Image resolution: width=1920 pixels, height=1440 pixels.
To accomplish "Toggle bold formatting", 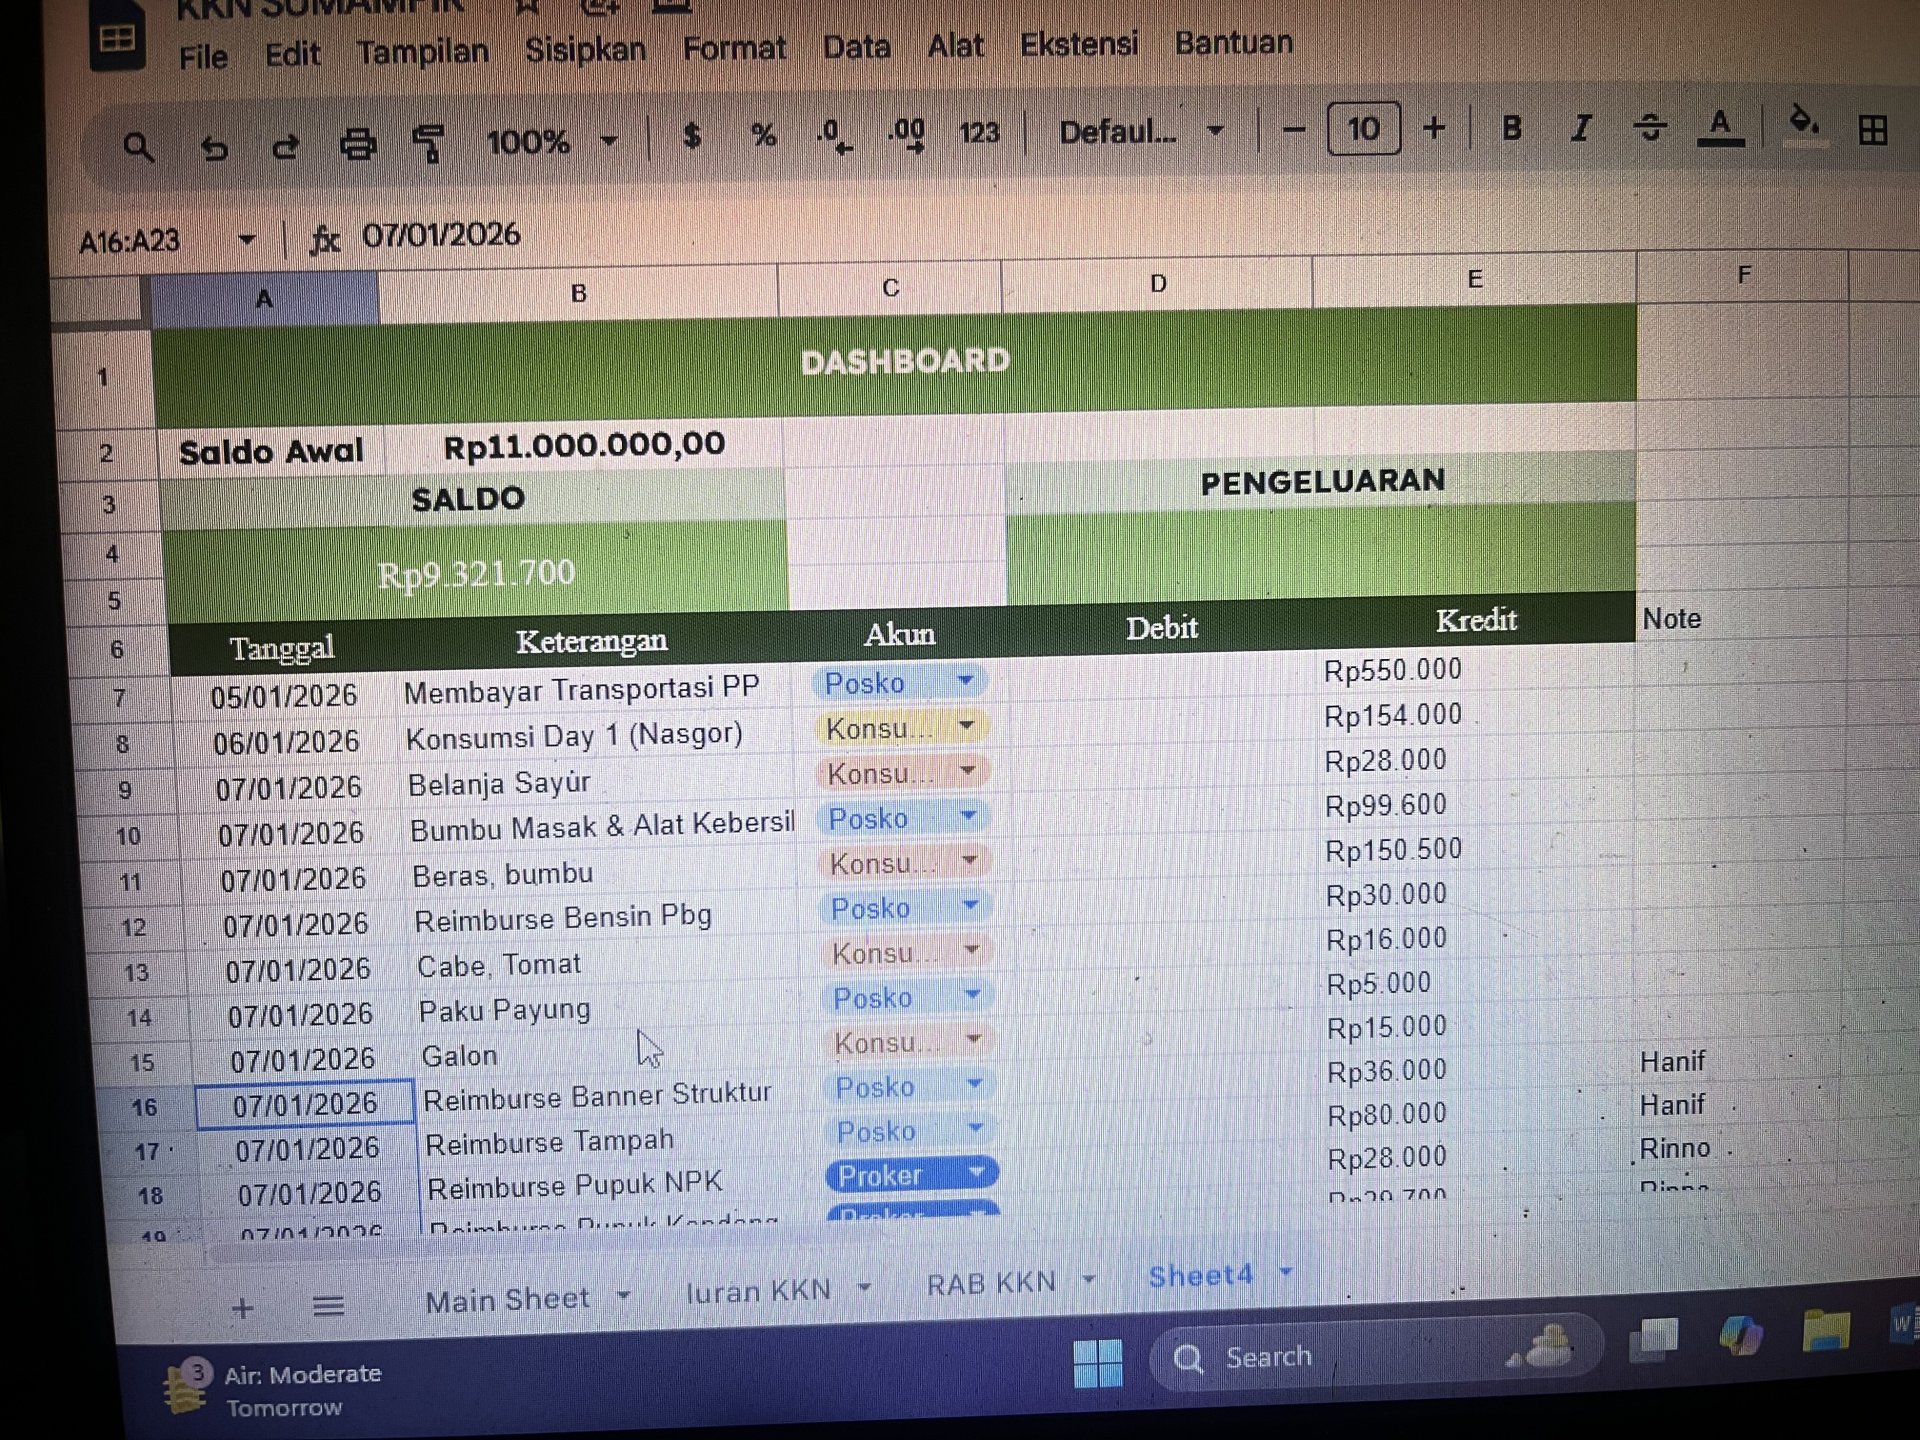I will point(1512,130).
